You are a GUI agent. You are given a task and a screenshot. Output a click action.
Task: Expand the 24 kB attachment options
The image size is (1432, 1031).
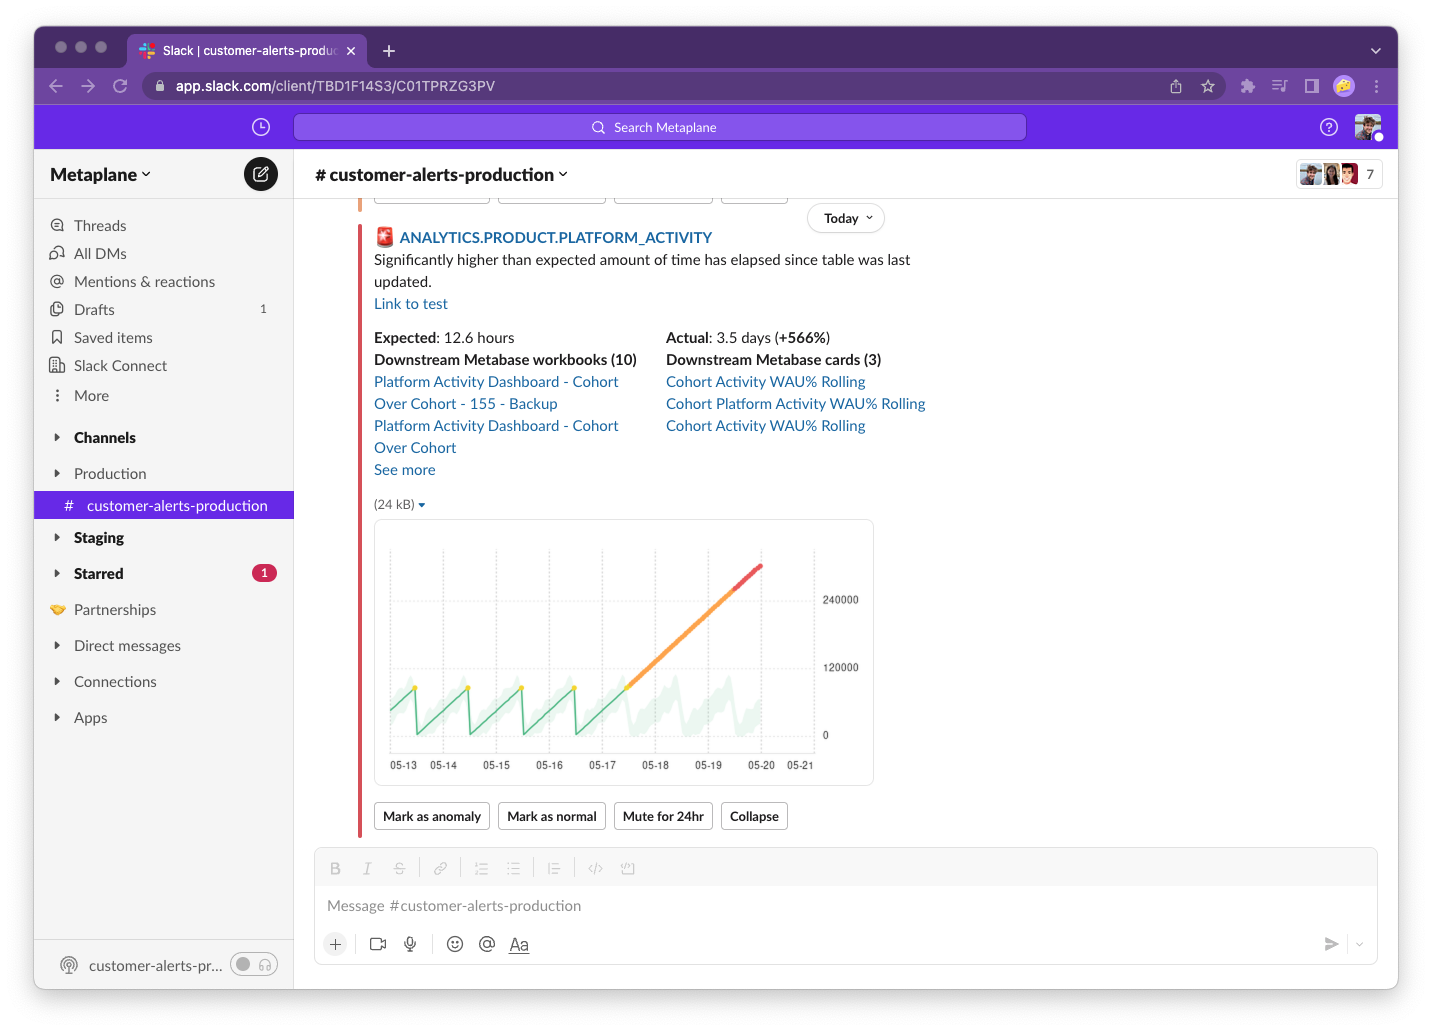coord(421,504)
